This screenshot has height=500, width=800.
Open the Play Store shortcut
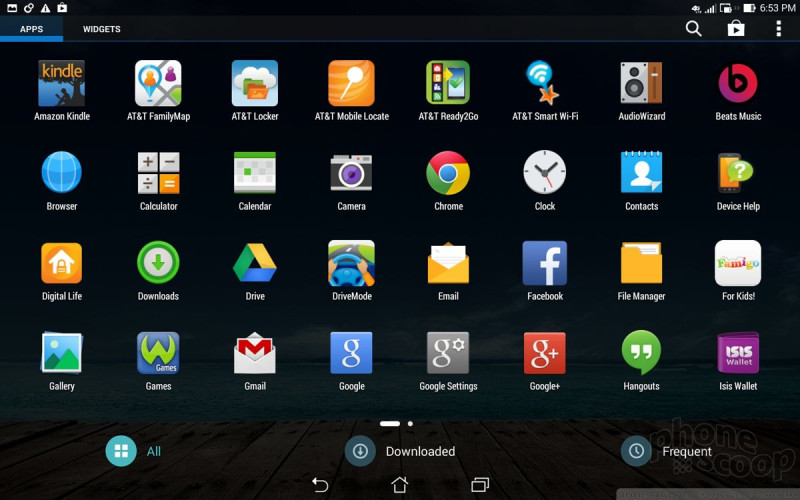(x=736, y=29)
